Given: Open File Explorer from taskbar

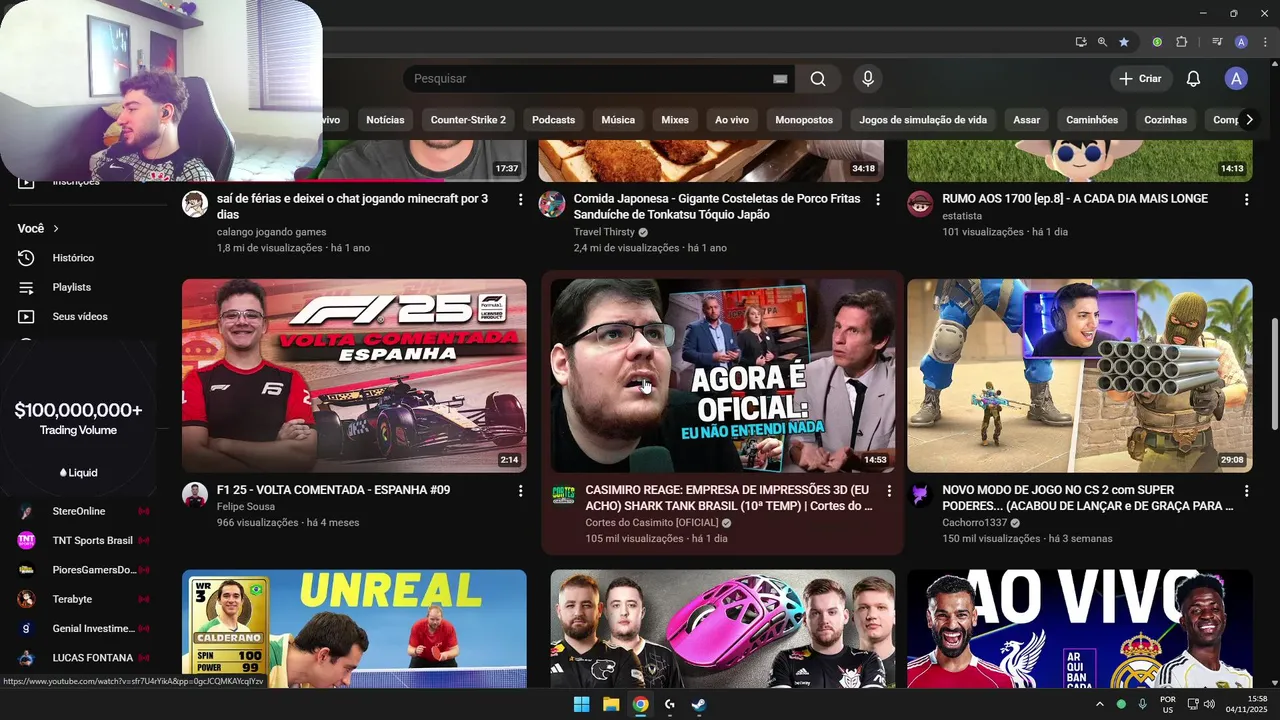Looking at the screenshot, I should click(611, 704).
